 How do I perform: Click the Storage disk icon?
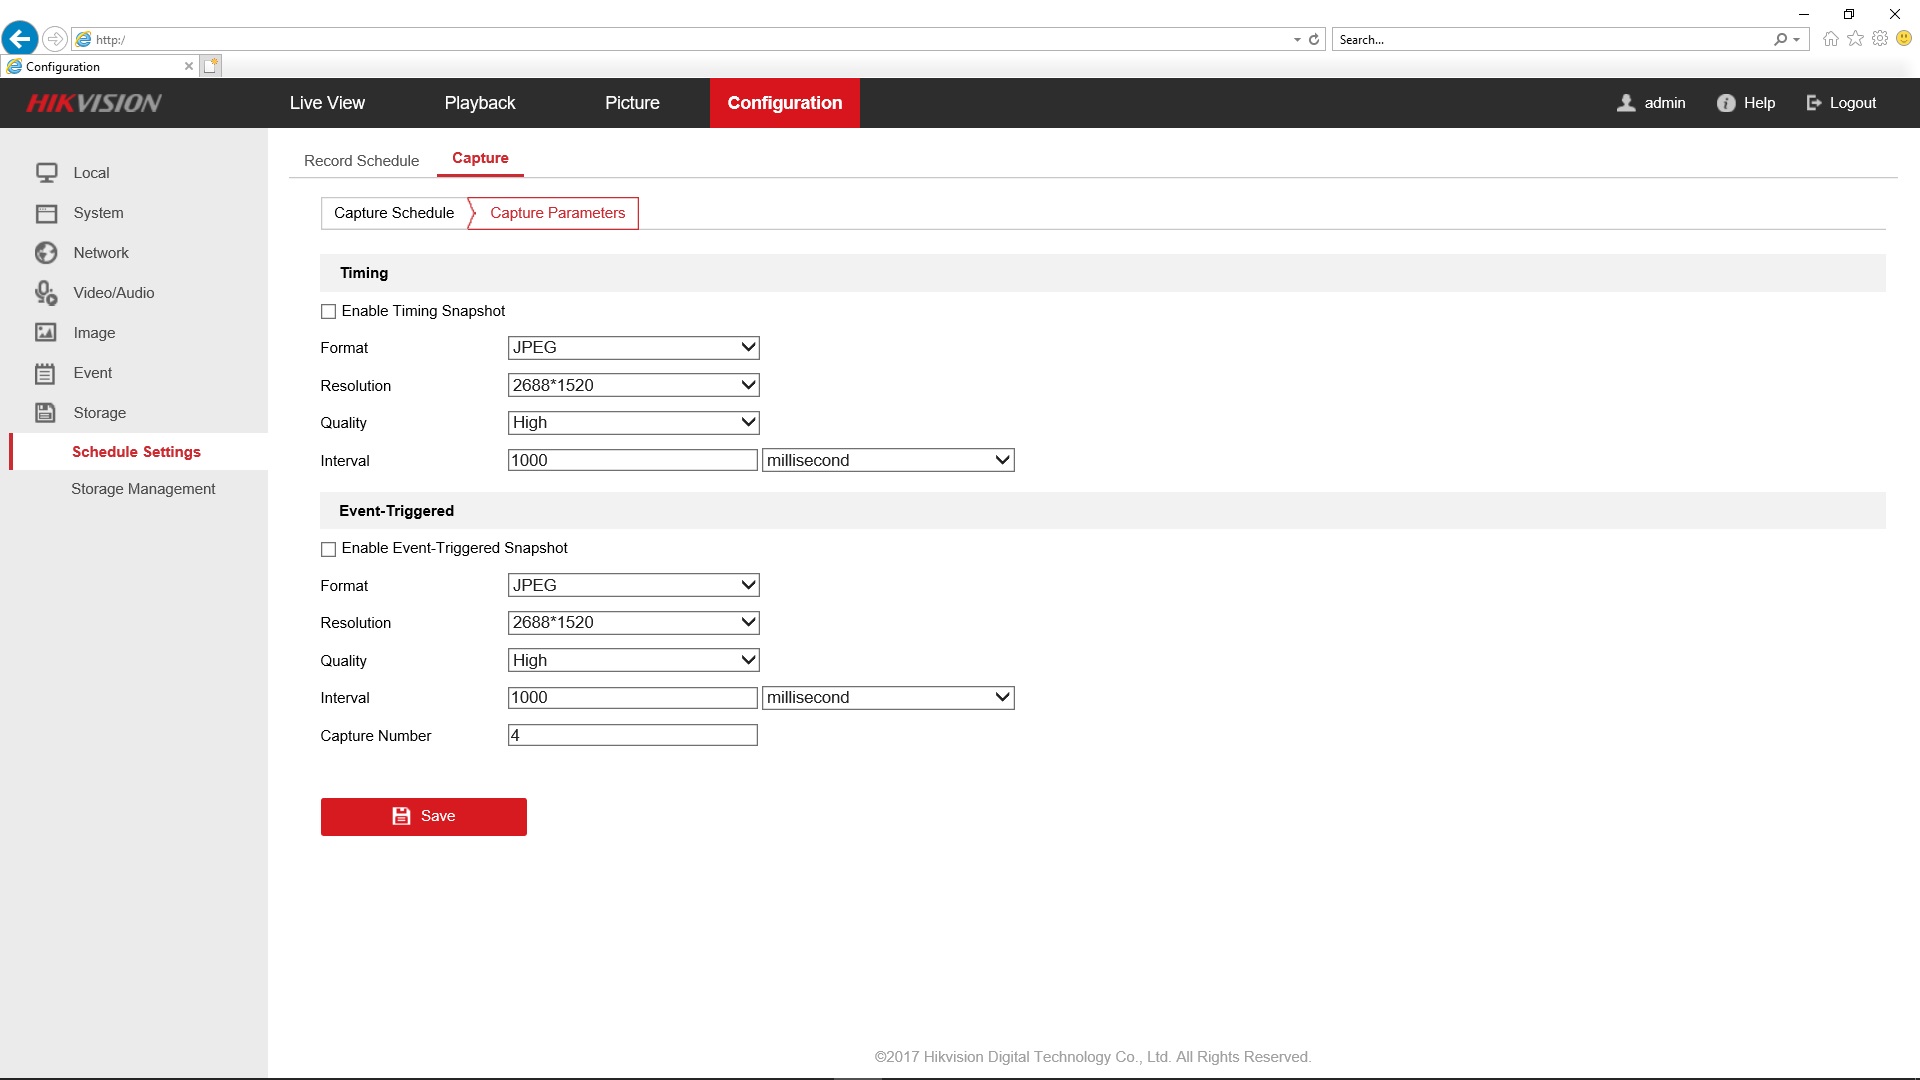coord(46,413)
